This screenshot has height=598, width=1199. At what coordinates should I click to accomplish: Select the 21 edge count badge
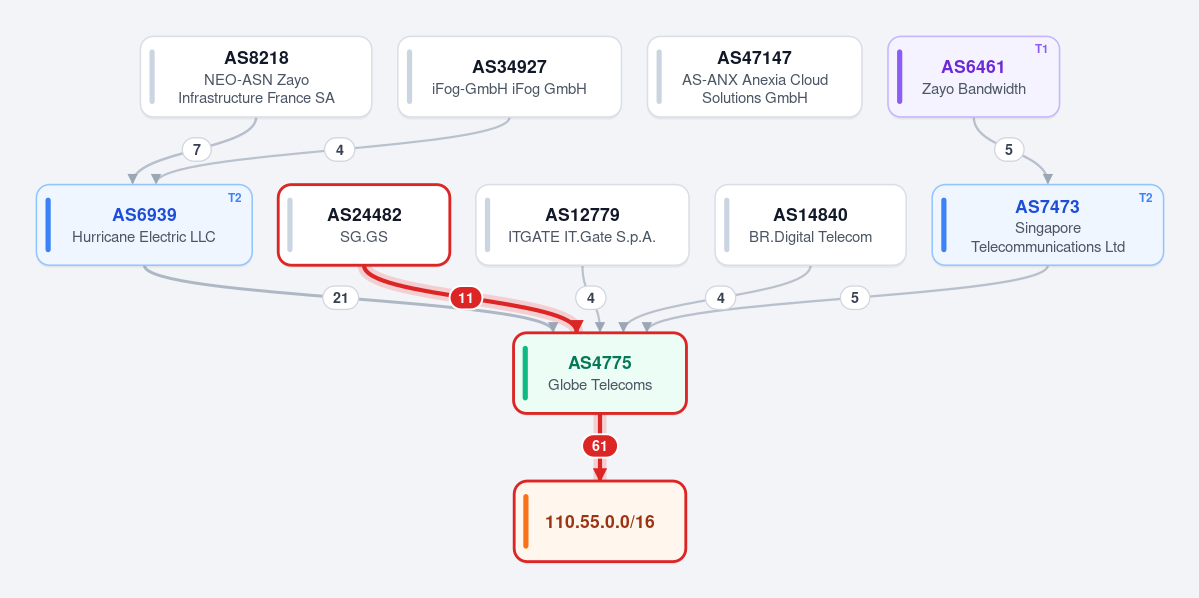(x=340, y=297)
